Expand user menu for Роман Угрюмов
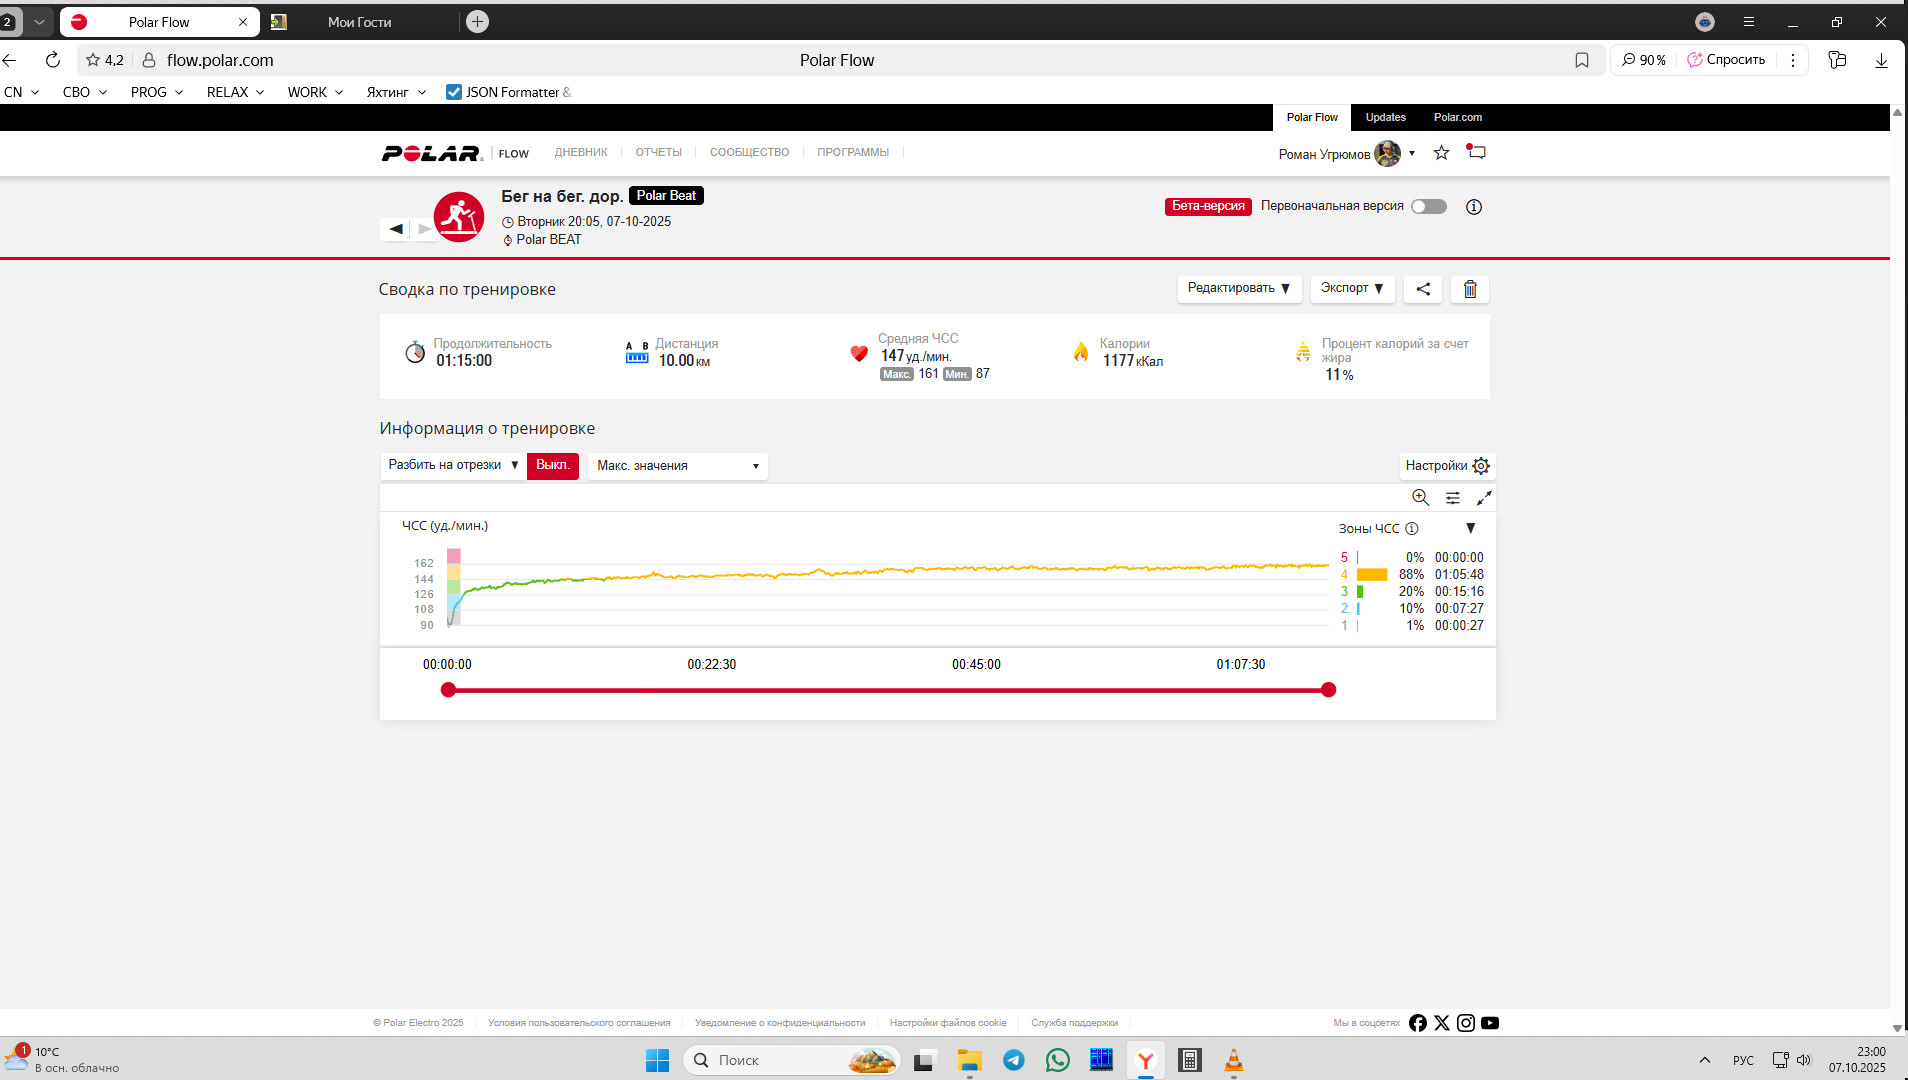The height and width of the screenshot is (1080, 1908). tap(1412, 154)
